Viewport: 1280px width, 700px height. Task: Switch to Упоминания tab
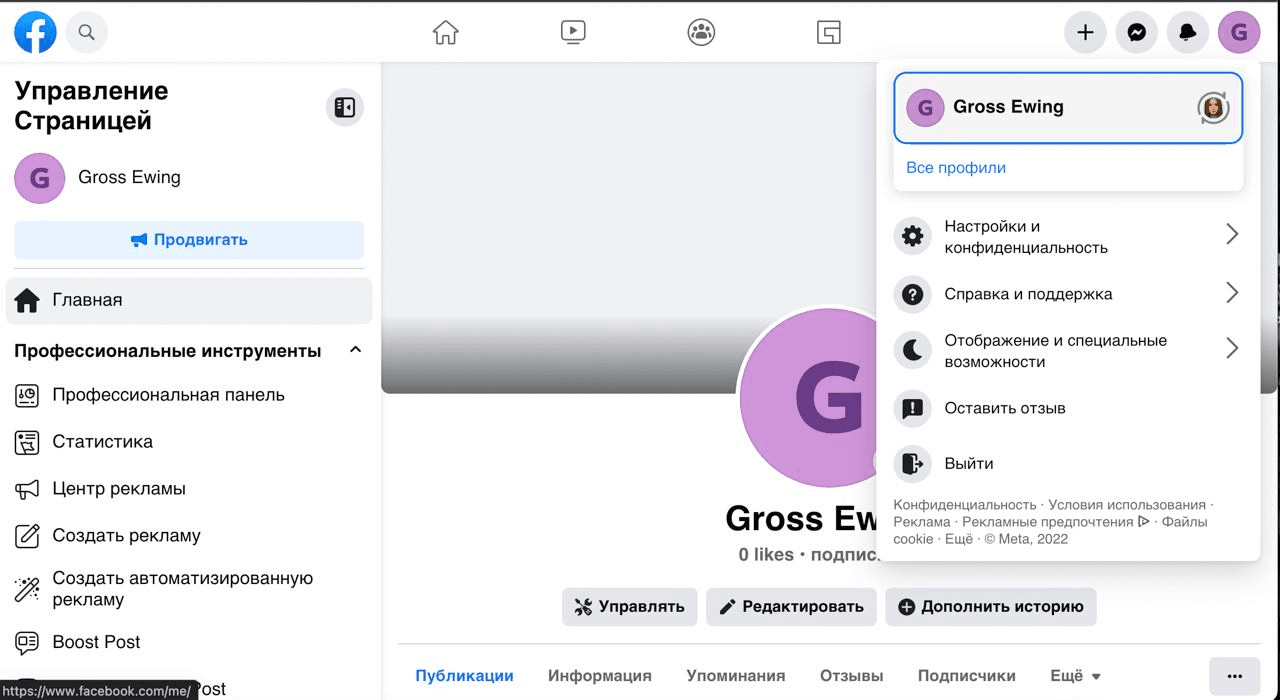click(x=736, y=676)
